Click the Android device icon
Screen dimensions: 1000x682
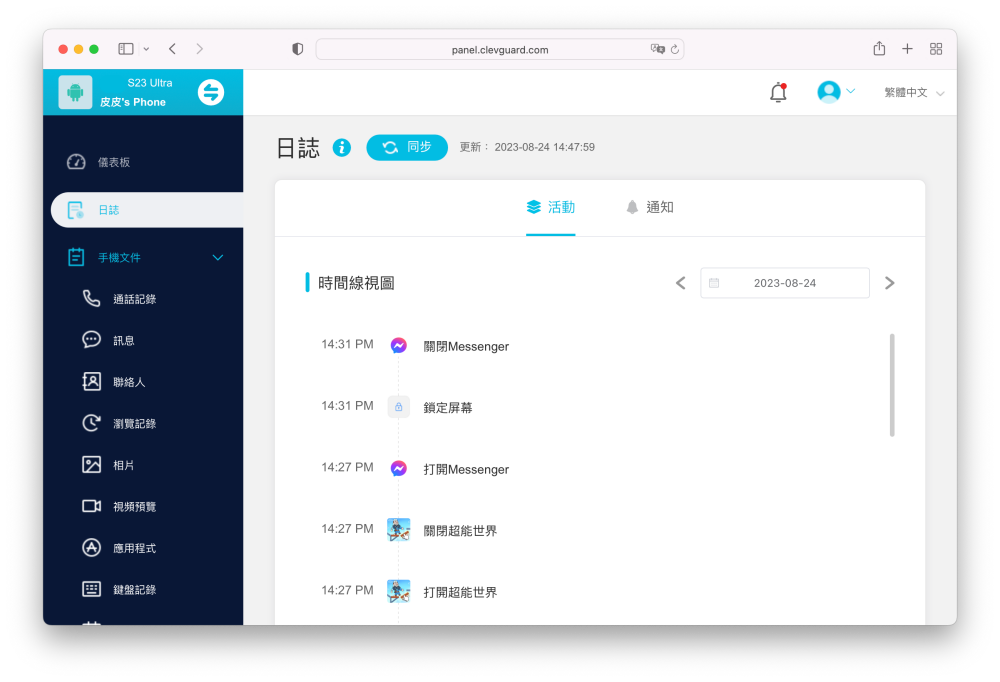click(x=75, y=93)
